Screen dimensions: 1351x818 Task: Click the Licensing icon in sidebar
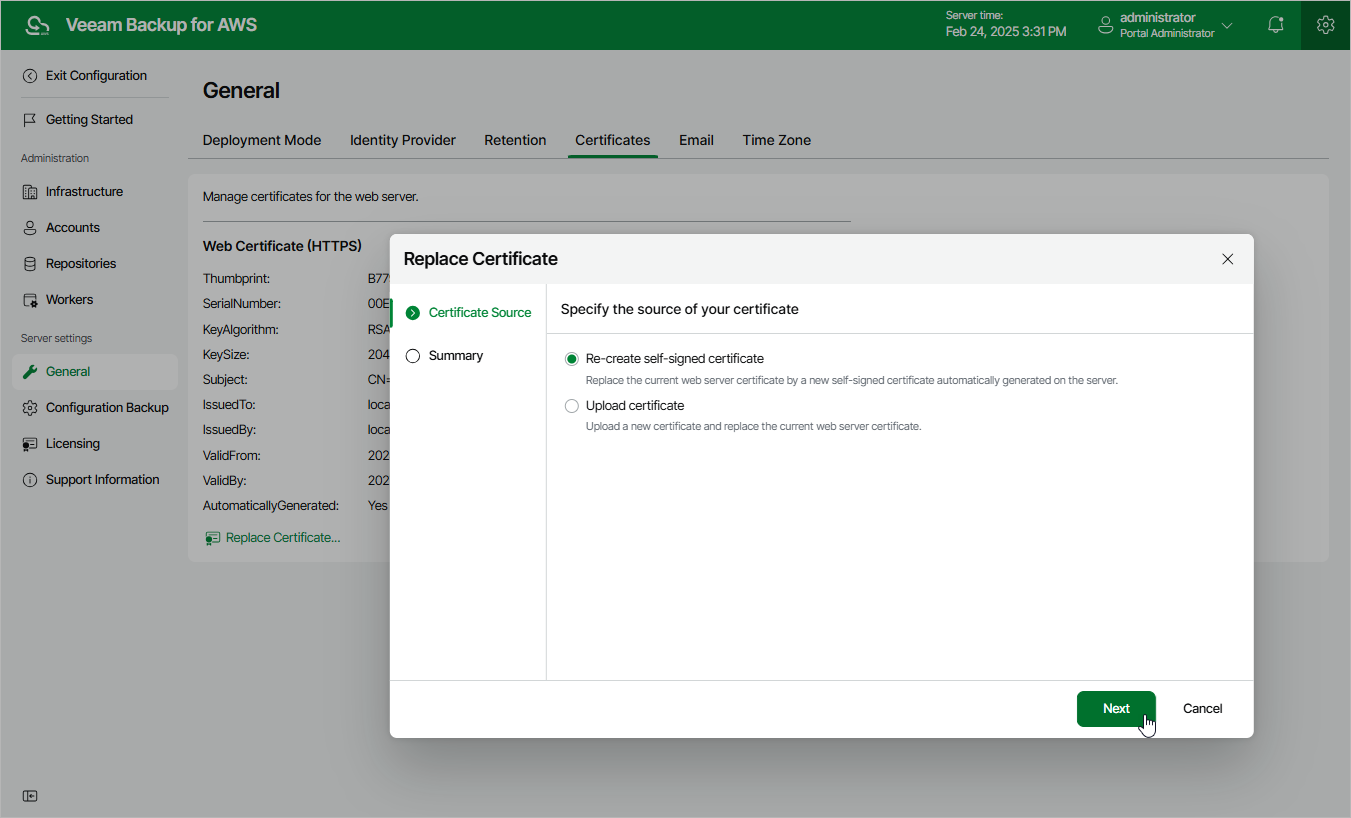pyautogui.click(x=30, y=444)
